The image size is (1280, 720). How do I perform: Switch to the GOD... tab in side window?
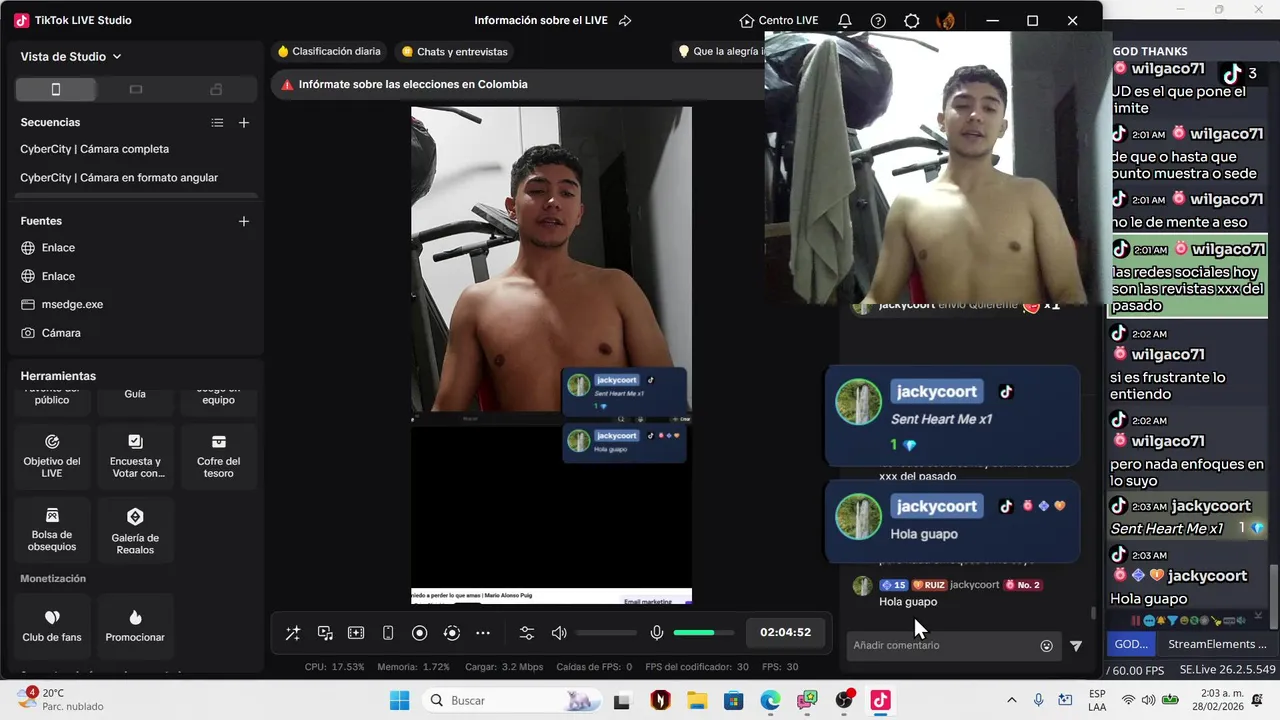(x=1131, y=644)
